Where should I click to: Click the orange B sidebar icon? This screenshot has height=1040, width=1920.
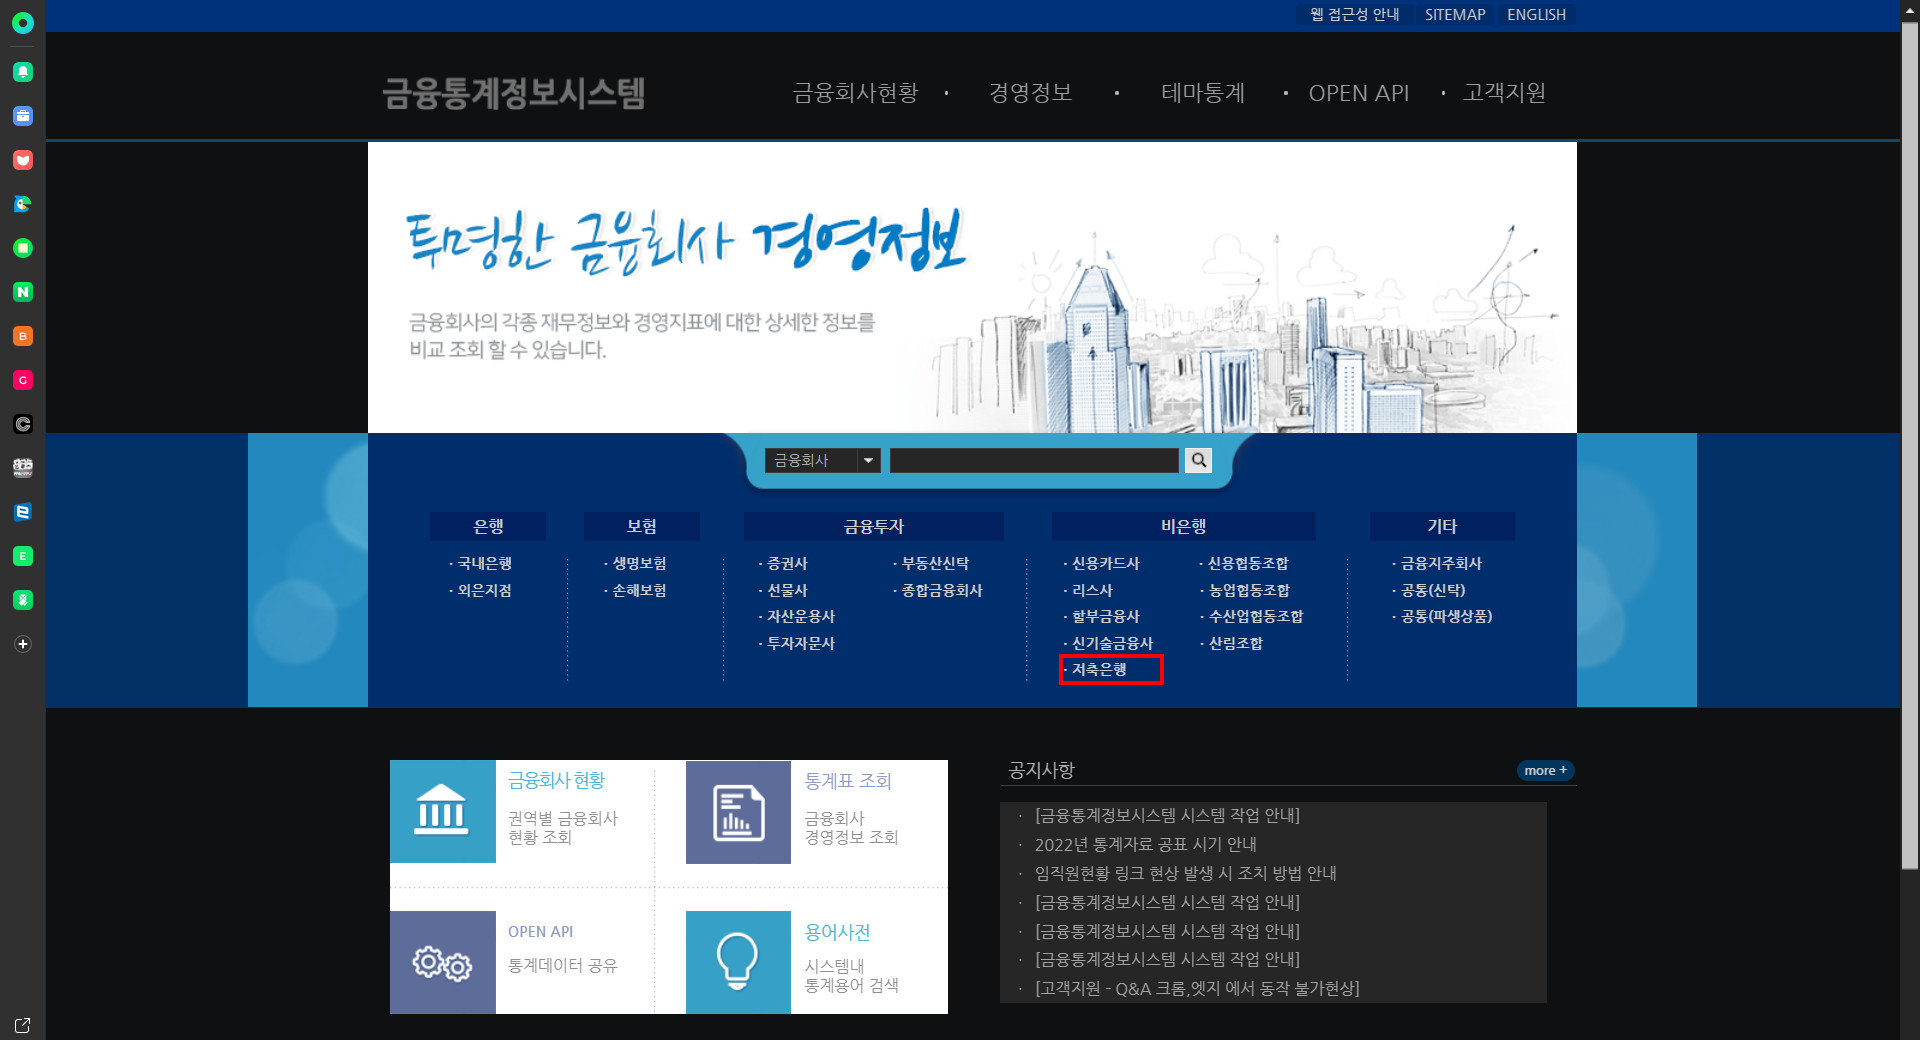(23, 336)
